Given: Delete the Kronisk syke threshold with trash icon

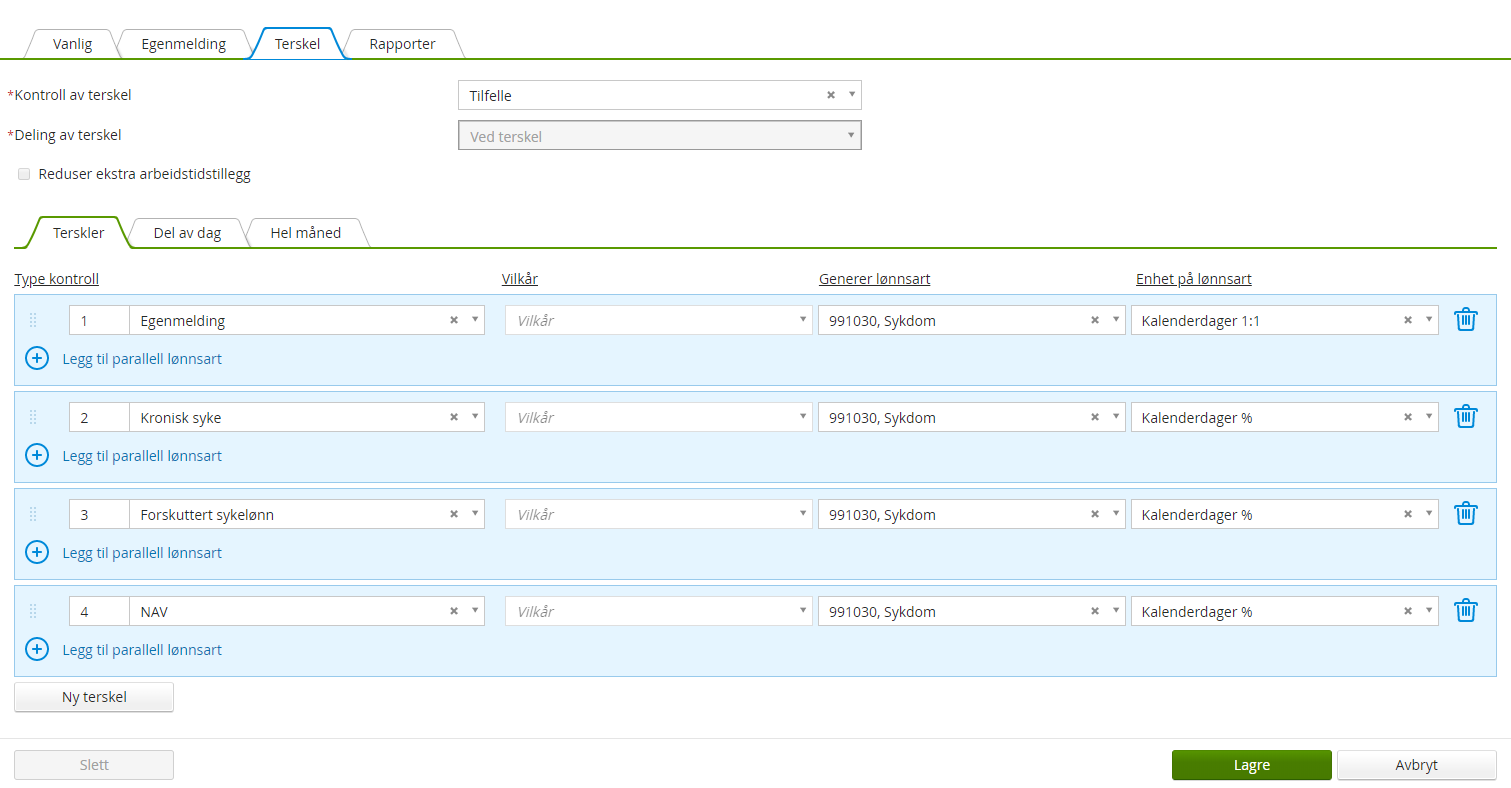Looking at the screenshot, I should coord(1465,417).
